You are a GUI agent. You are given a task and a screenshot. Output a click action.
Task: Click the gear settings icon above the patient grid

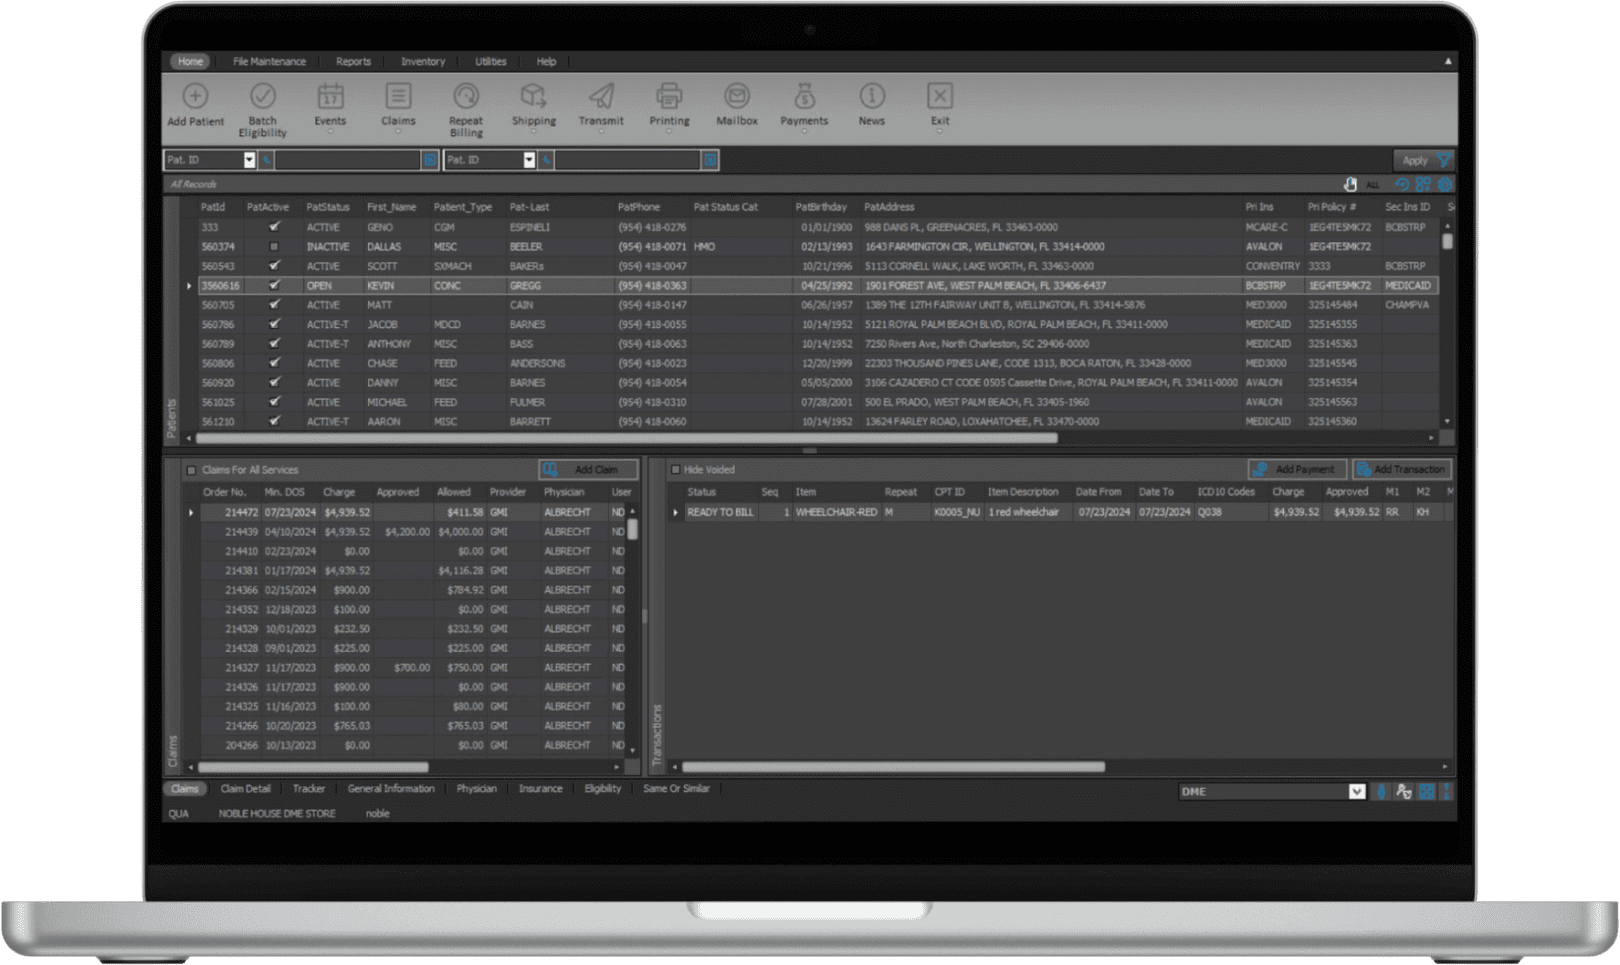pyautogui.click(x=1444, y=184)
